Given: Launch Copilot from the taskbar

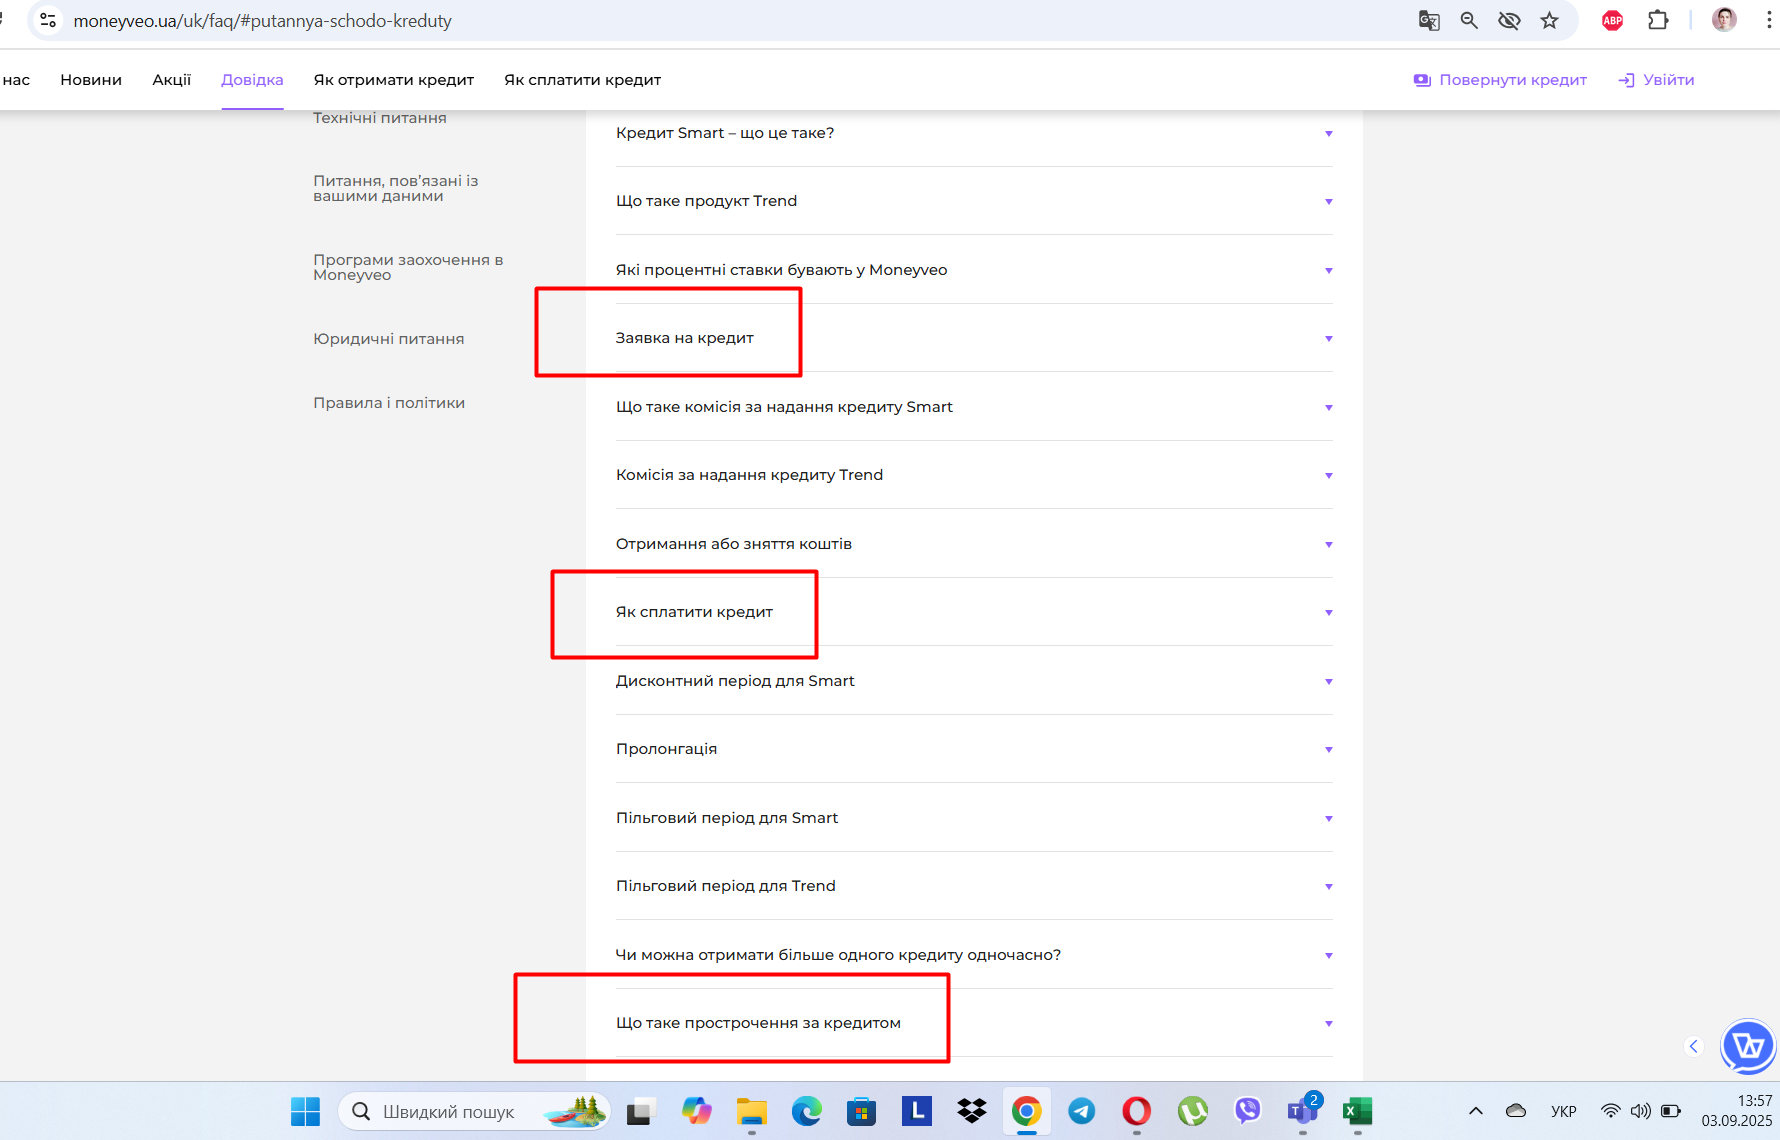Looking at the screenshot, I should [x=696, y=1111].
